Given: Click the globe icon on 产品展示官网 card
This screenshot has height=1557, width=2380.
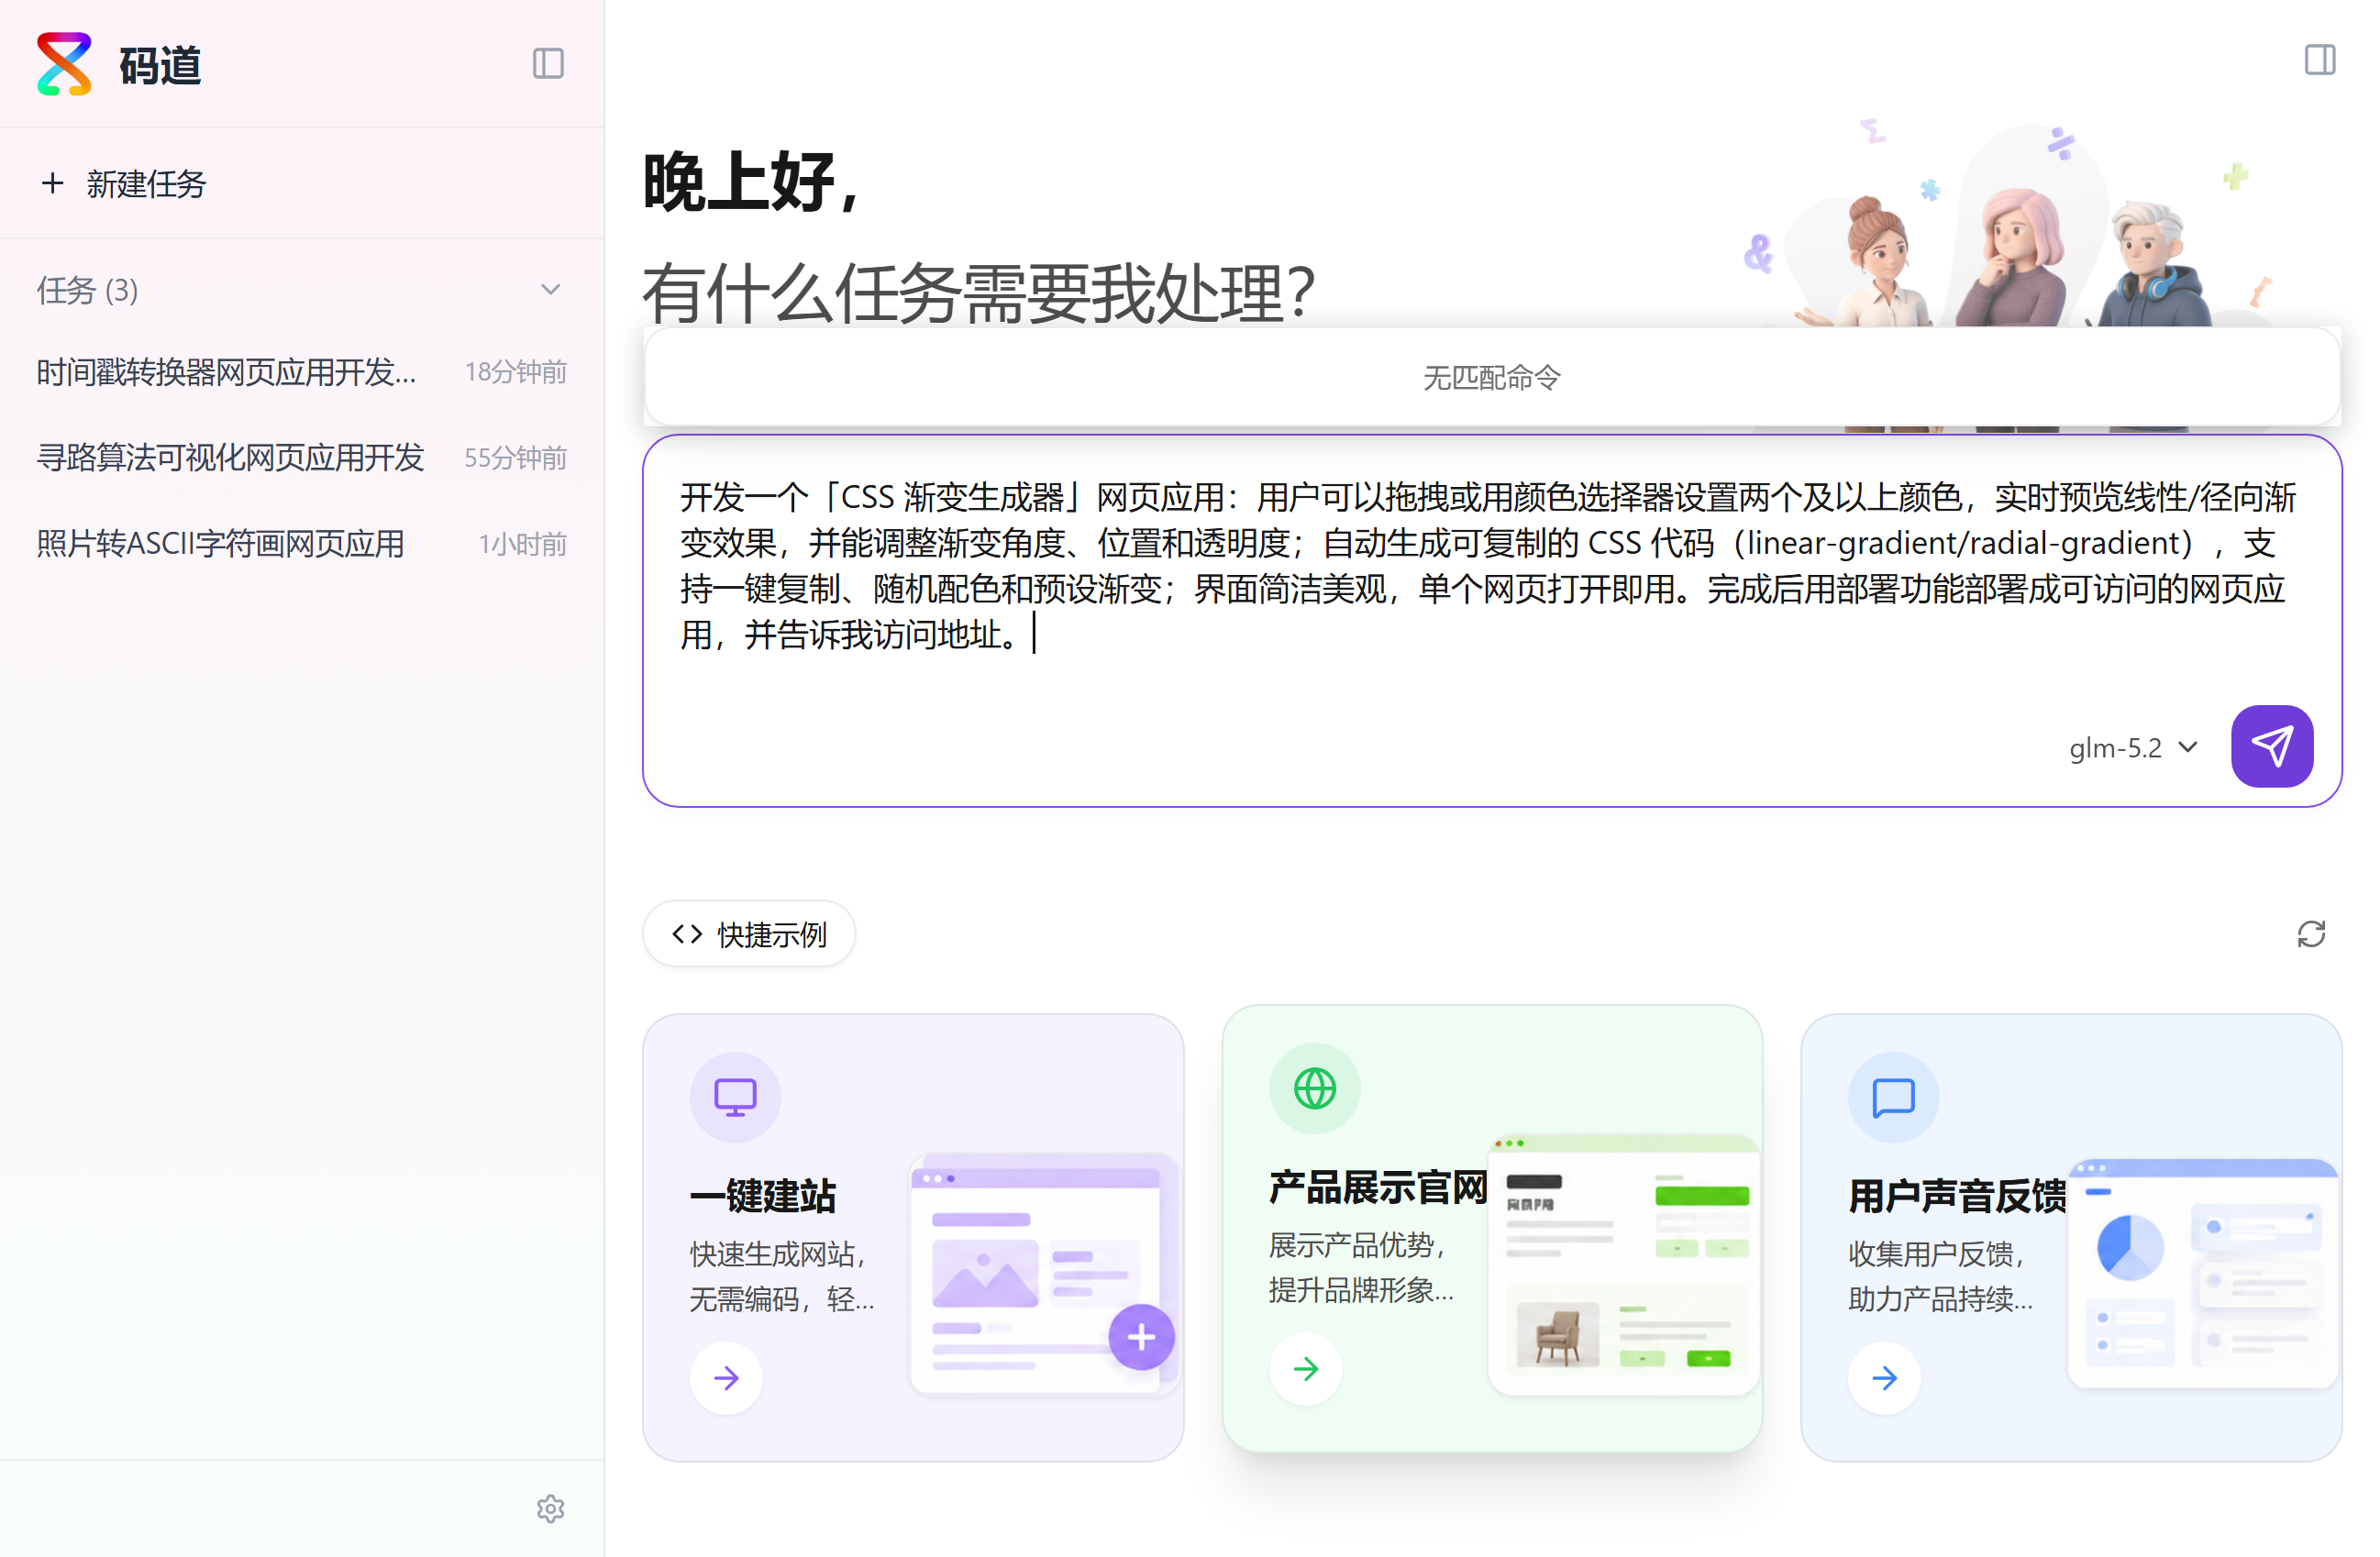Looking at the screenshot, I should (x=1314, y=1088).
